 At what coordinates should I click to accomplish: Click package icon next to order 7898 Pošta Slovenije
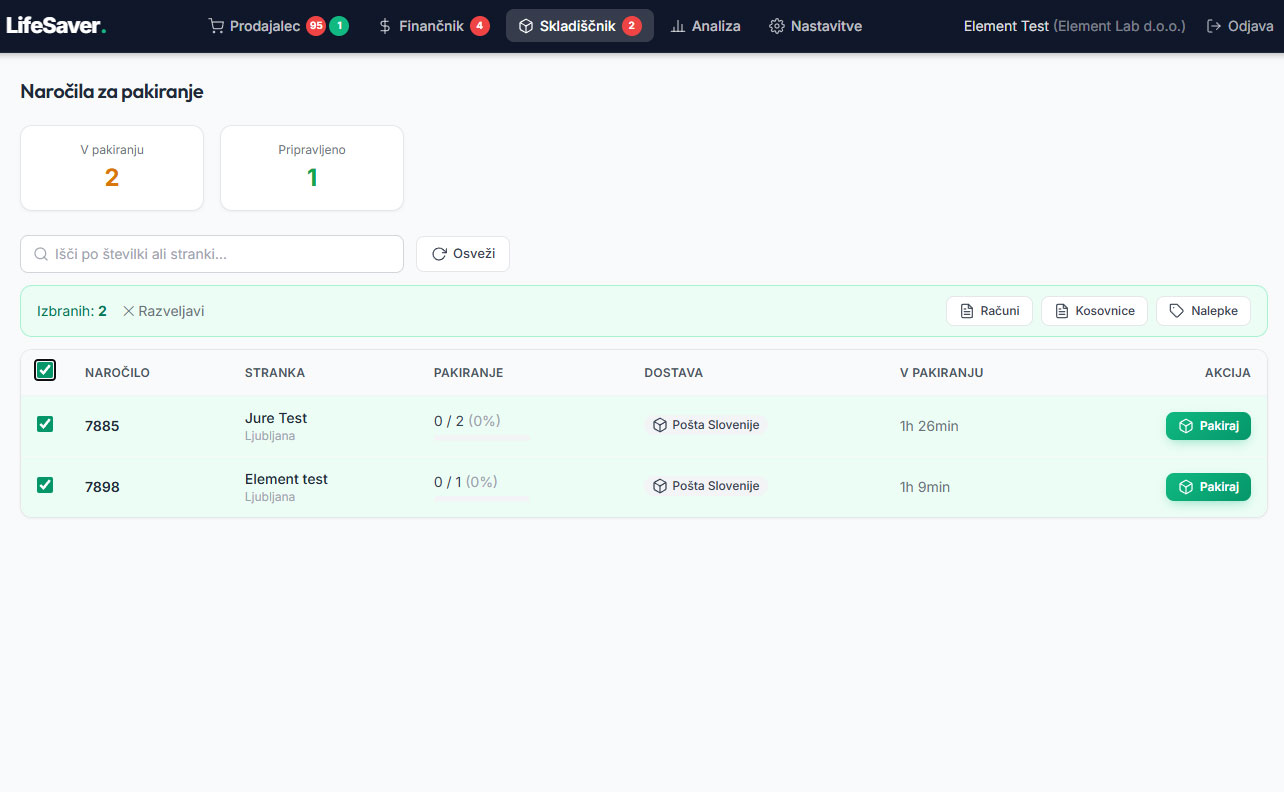[x=660, y=486]
